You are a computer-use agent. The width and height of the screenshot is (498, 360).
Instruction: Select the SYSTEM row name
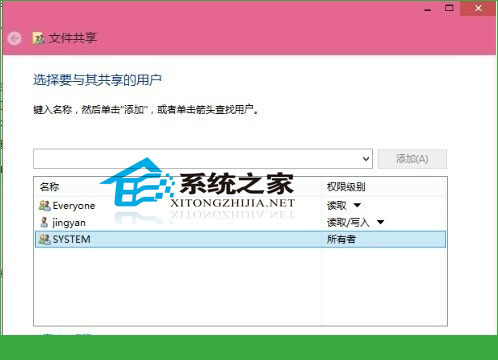(71, 239)
